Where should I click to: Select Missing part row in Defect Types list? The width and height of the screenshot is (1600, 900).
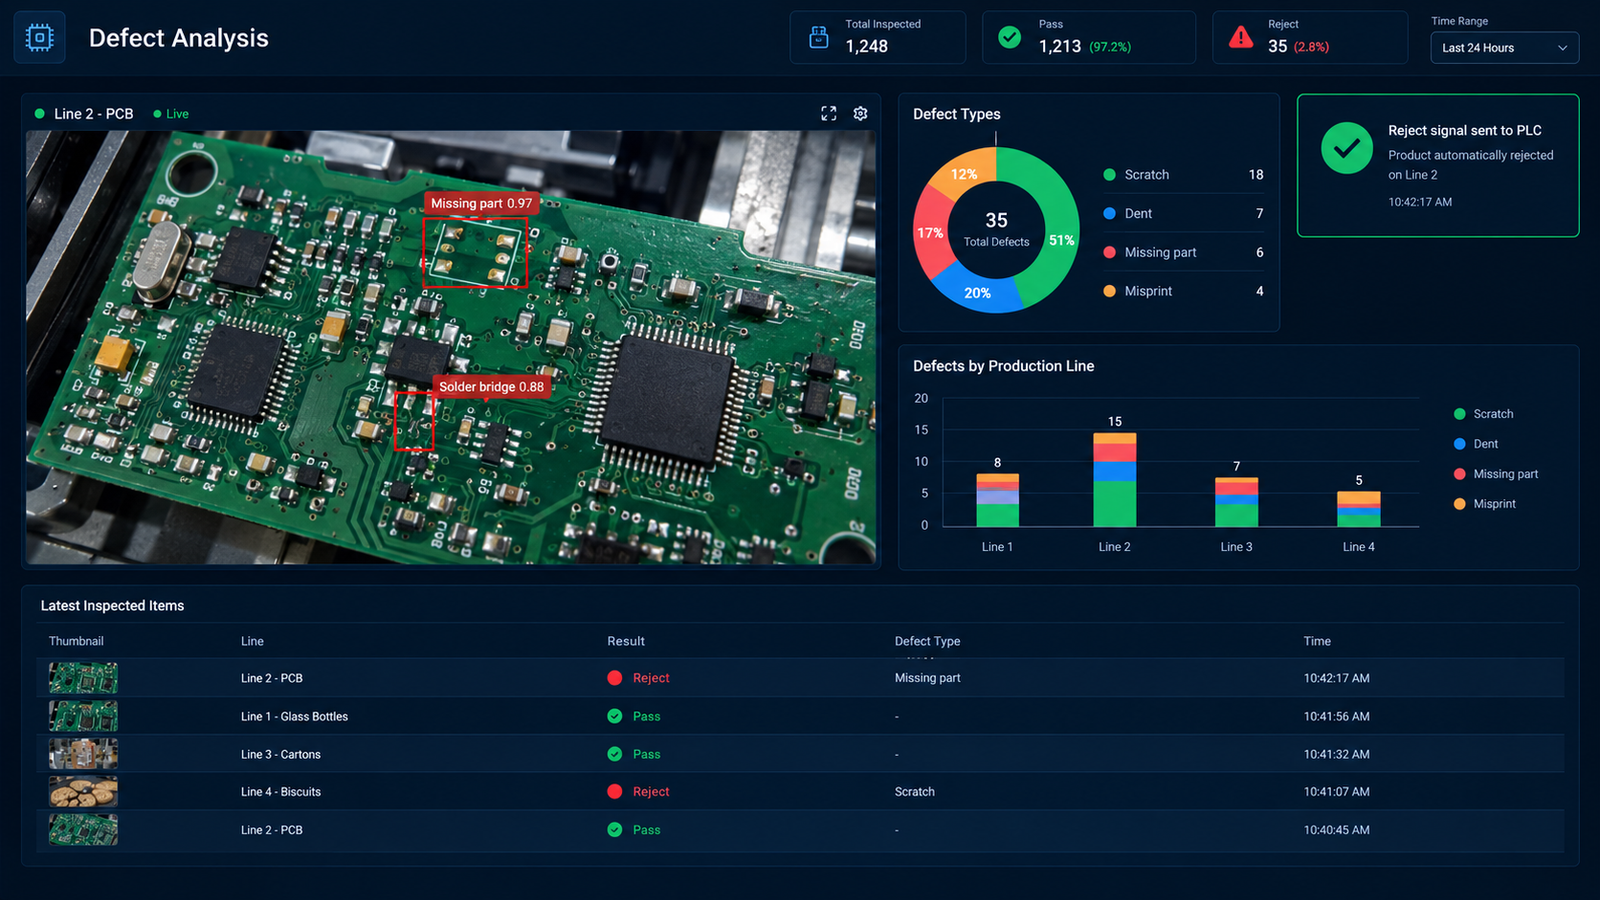1183,253
